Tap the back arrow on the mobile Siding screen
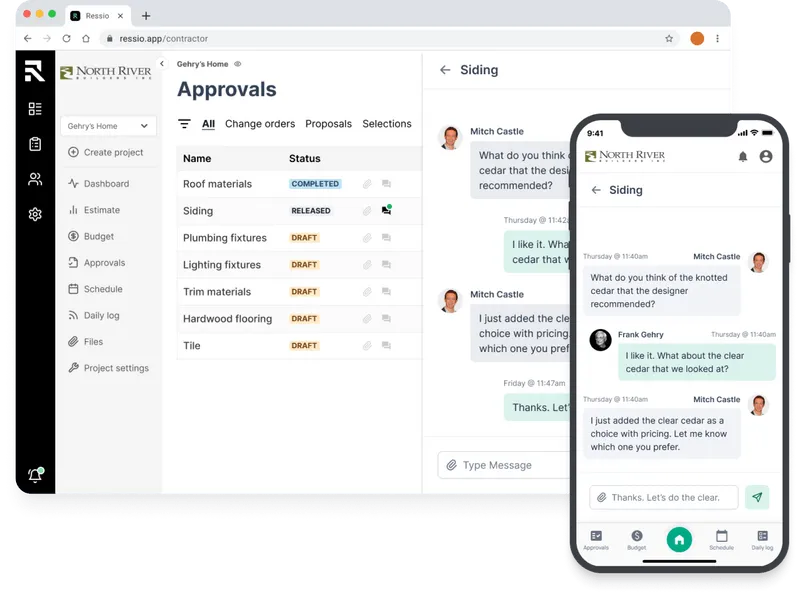 594,190
